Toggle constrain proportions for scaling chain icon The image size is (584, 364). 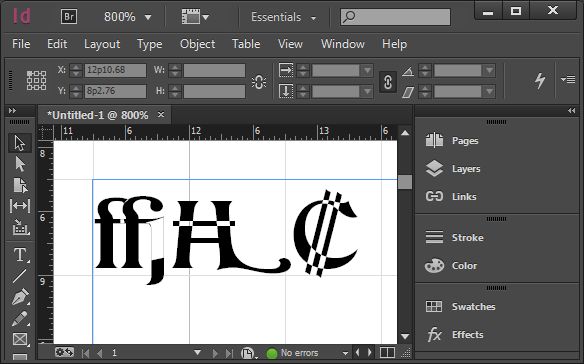[388, 82]
